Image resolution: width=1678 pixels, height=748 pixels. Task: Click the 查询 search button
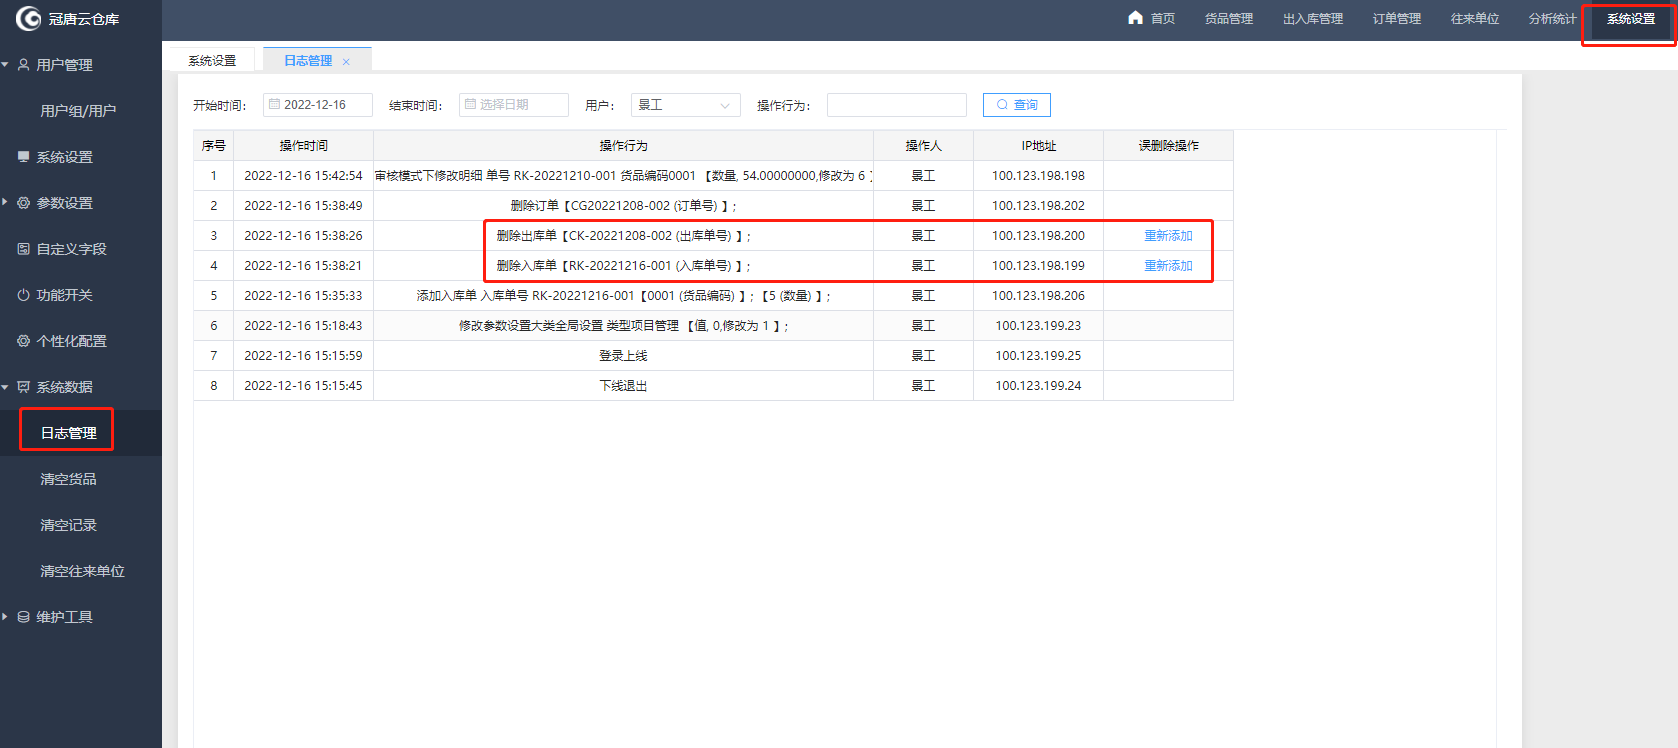(x=1016, y=104)
